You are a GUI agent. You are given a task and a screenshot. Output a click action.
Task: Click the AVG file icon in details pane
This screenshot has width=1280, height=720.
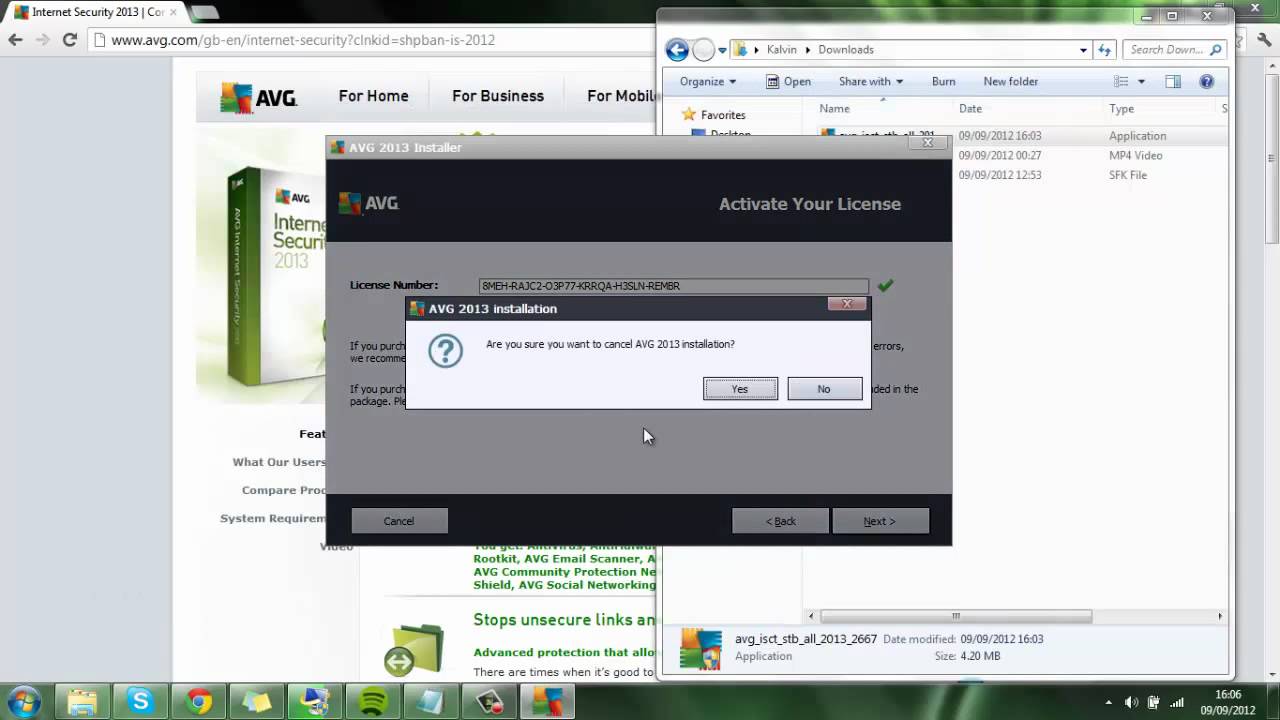[x=701, y=649]
